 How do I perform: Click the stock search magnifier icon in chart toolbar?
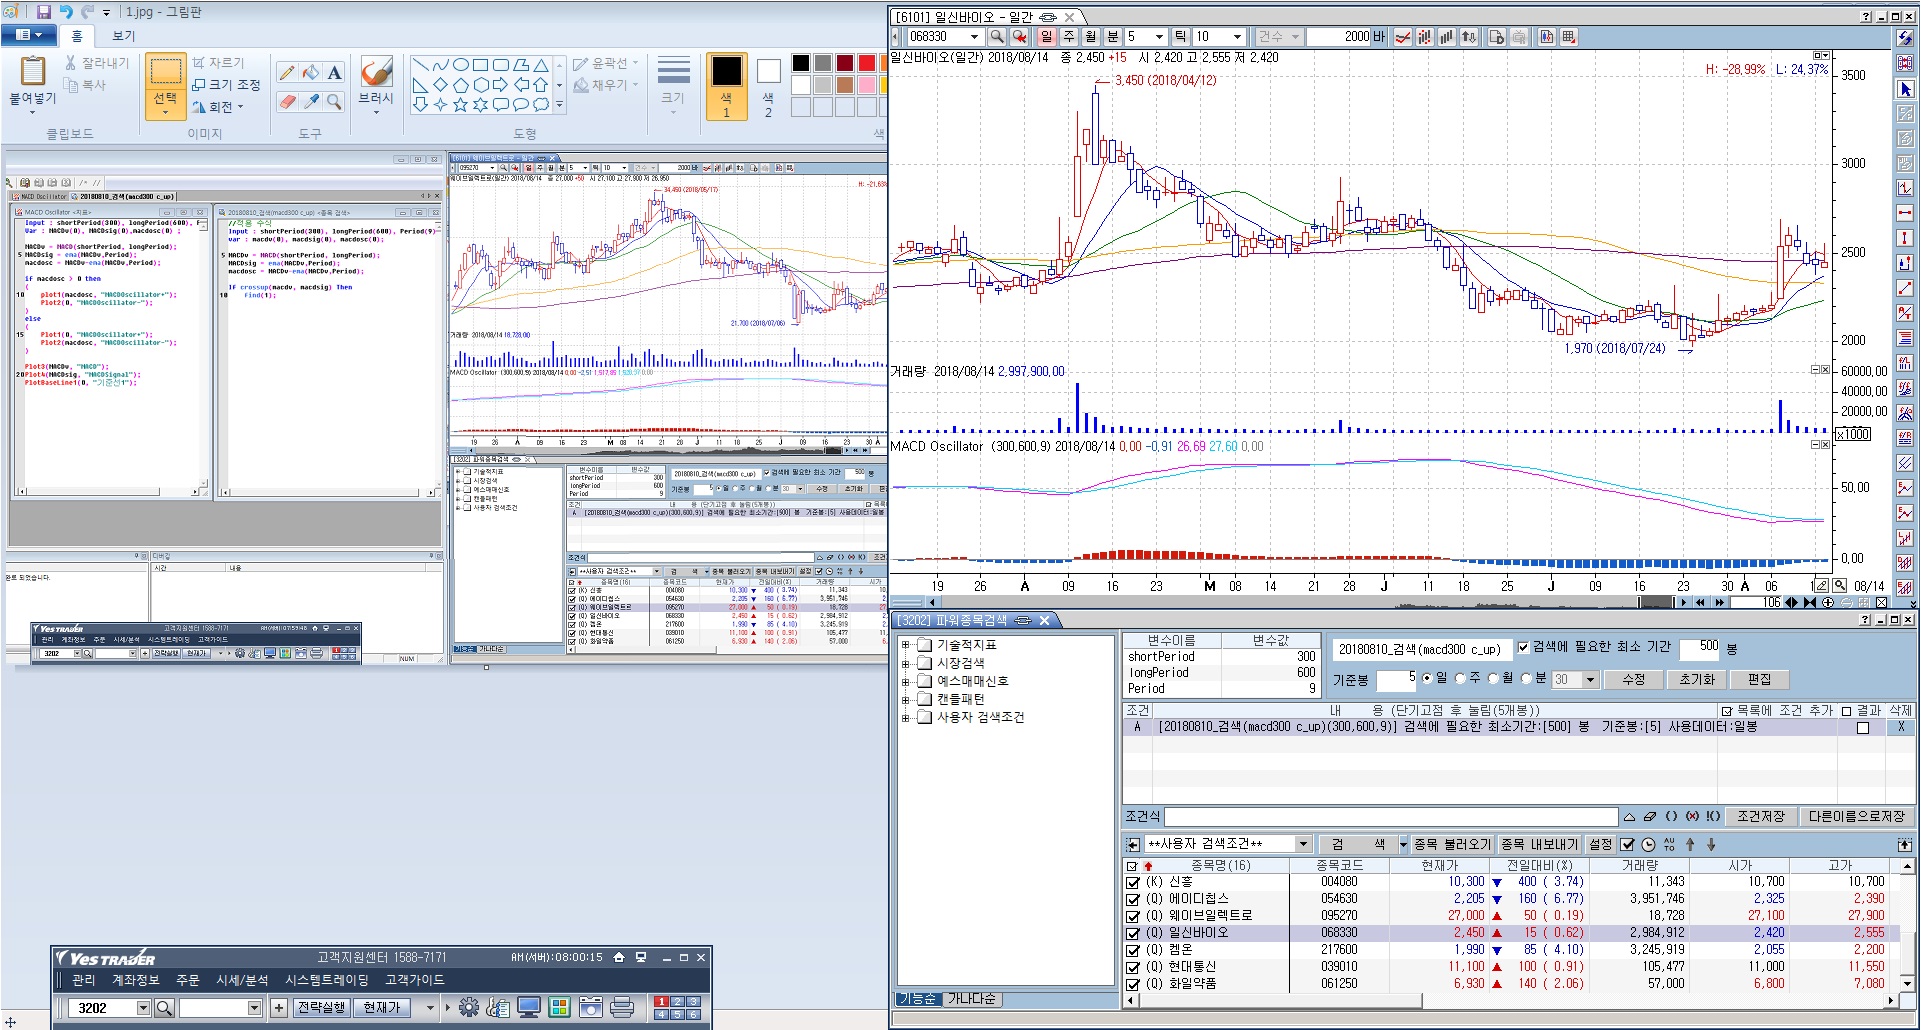tap(997, 37)
